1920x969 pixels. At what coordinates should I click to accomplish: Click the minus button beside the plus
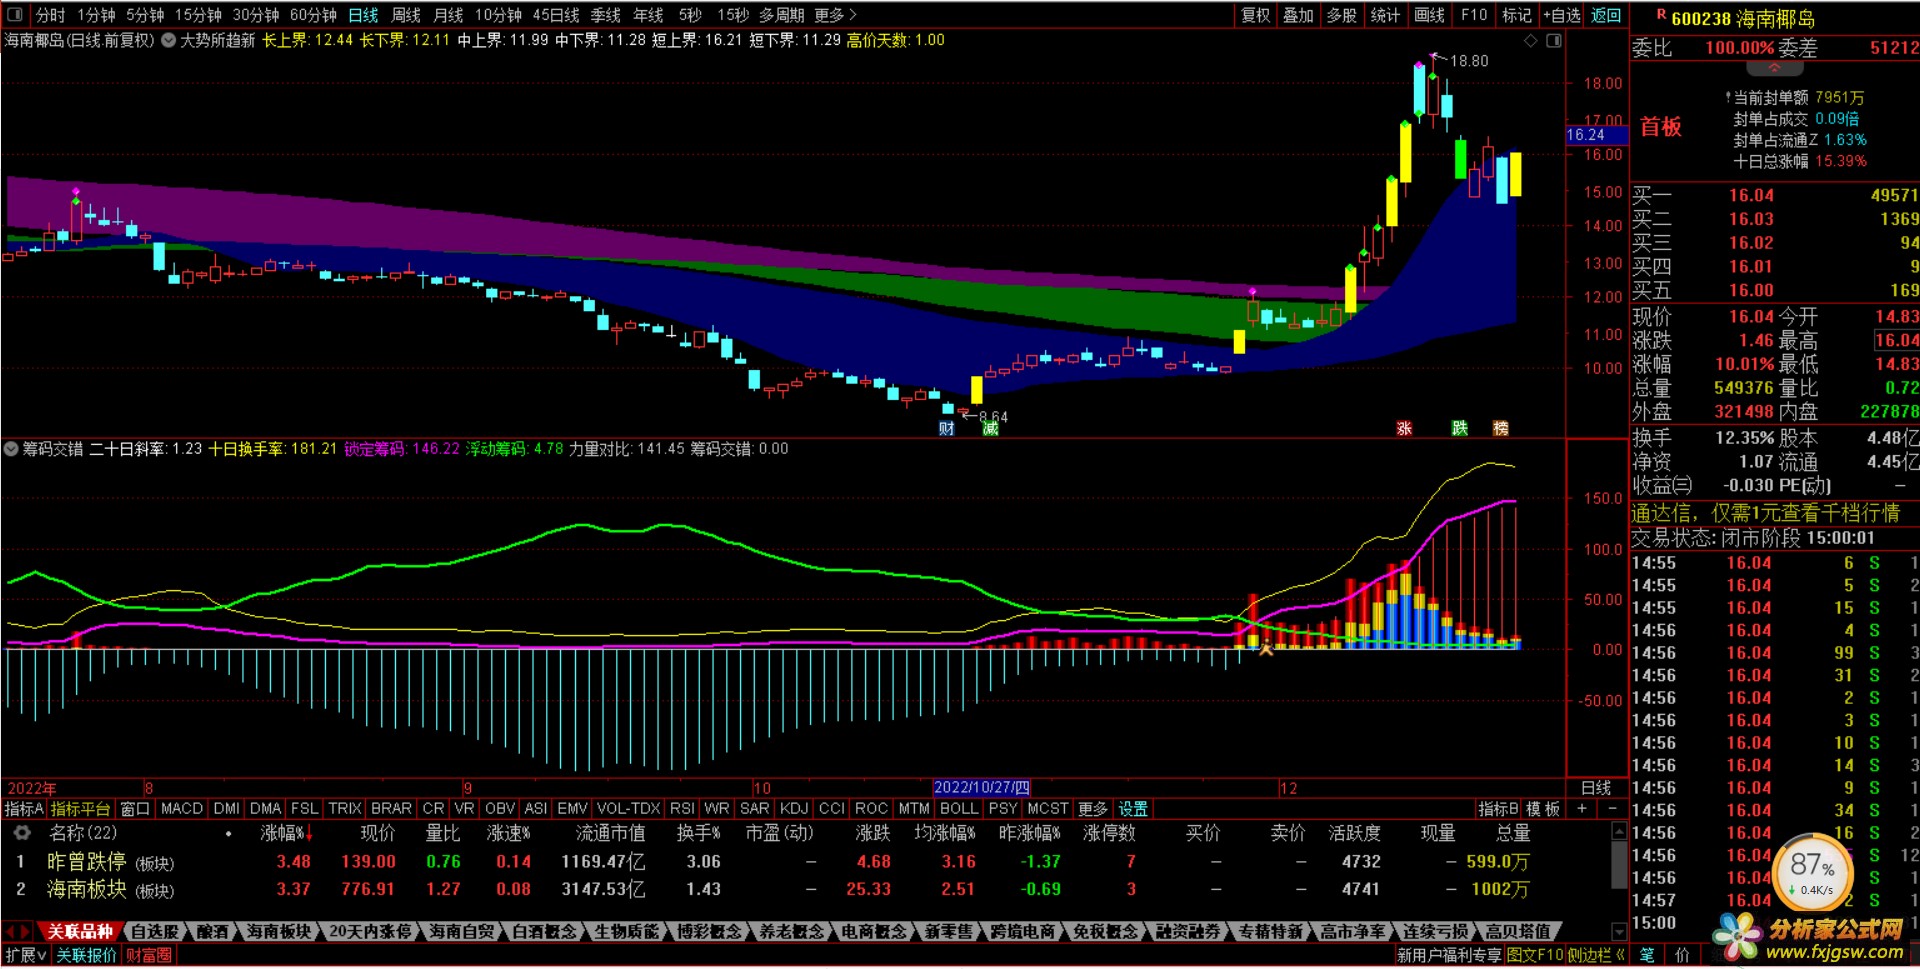point(1612,808)
